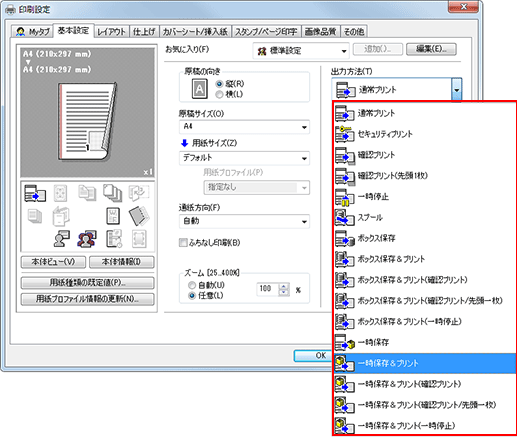Click the OK button
Viewport: 517px width, 437px height.
point(314,356)
